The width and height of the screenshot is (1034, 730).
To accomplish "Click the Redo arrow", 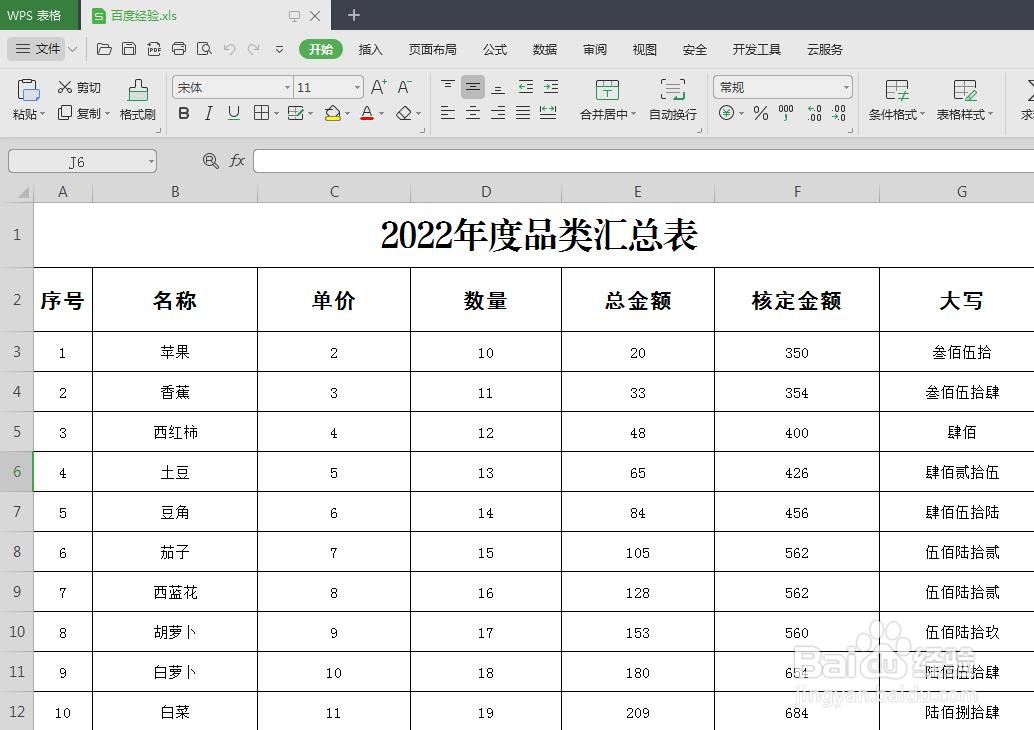I will coord(253,49).
